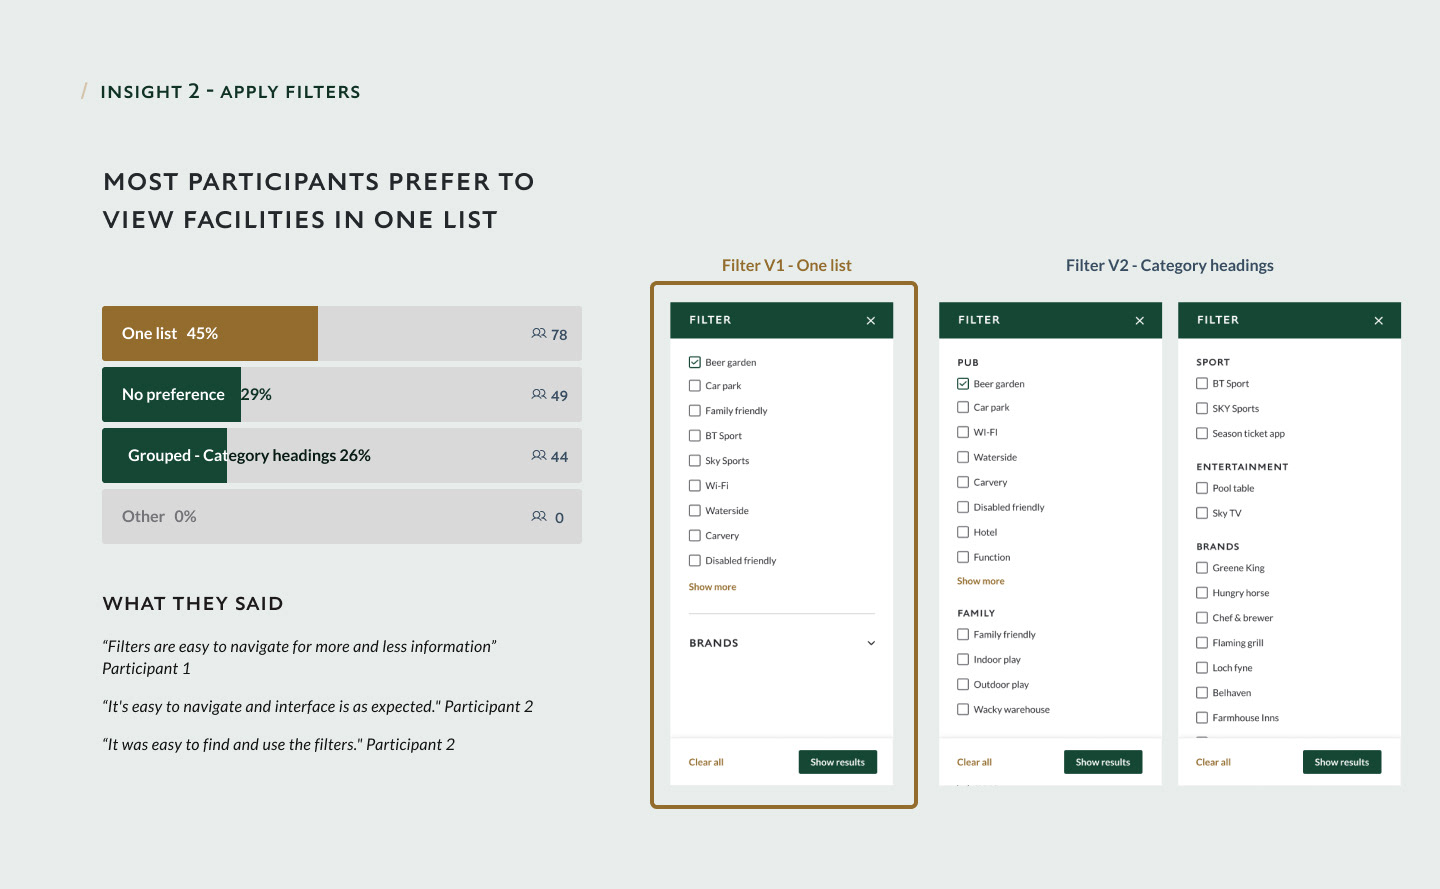This screenshot has height=889, width=1440.
Task: Check the Greene King brand checkbox
Action: pos(1202,568)
